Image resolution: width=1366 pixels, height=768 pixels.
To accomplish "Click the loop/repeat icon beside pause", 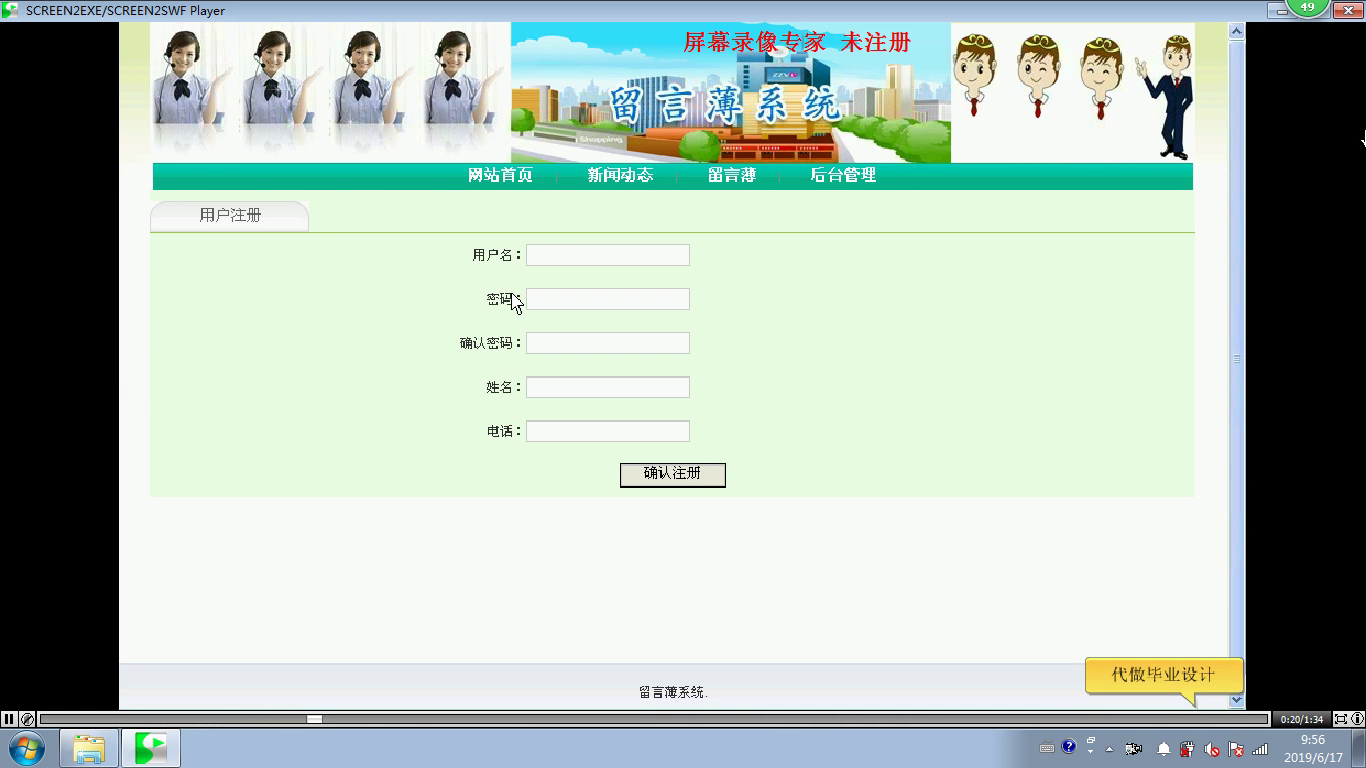I will coord(27,719).
